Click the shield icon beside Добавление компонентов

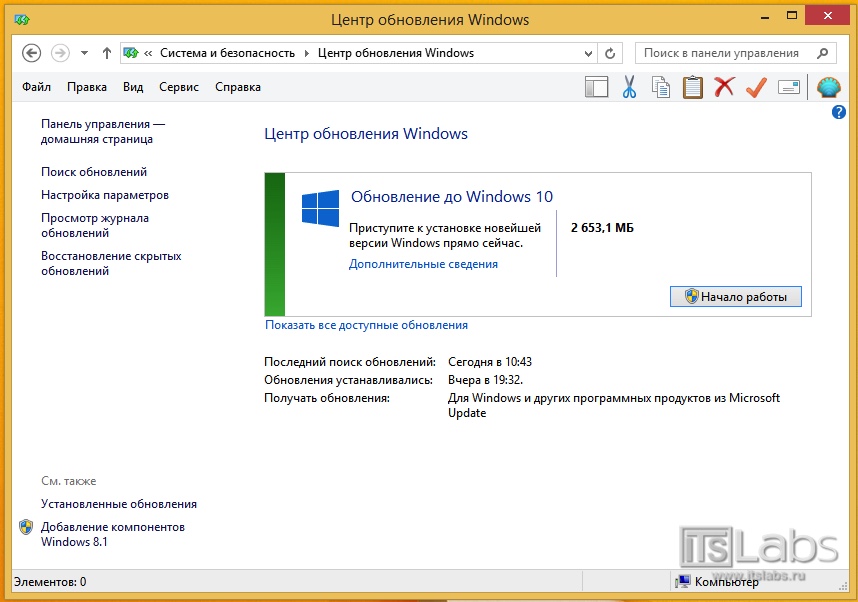[26, 527]
